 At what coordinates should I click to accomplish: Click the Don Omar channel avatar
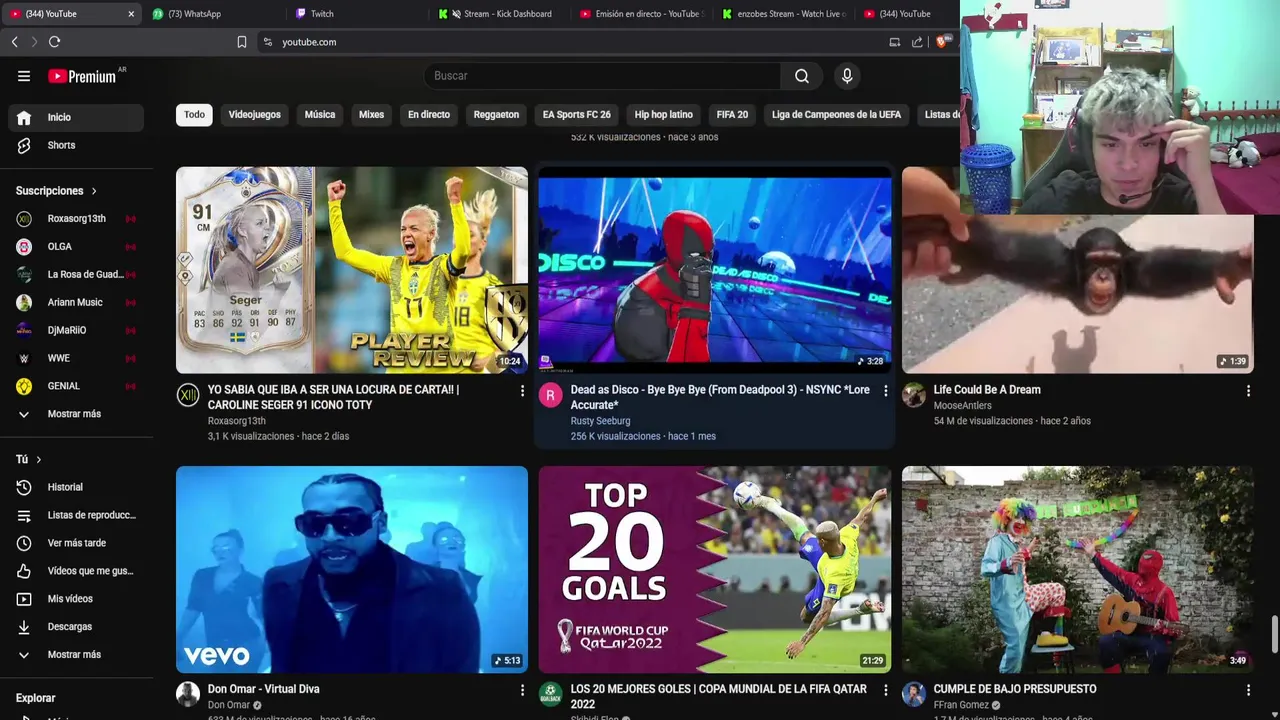click(188, 694)
